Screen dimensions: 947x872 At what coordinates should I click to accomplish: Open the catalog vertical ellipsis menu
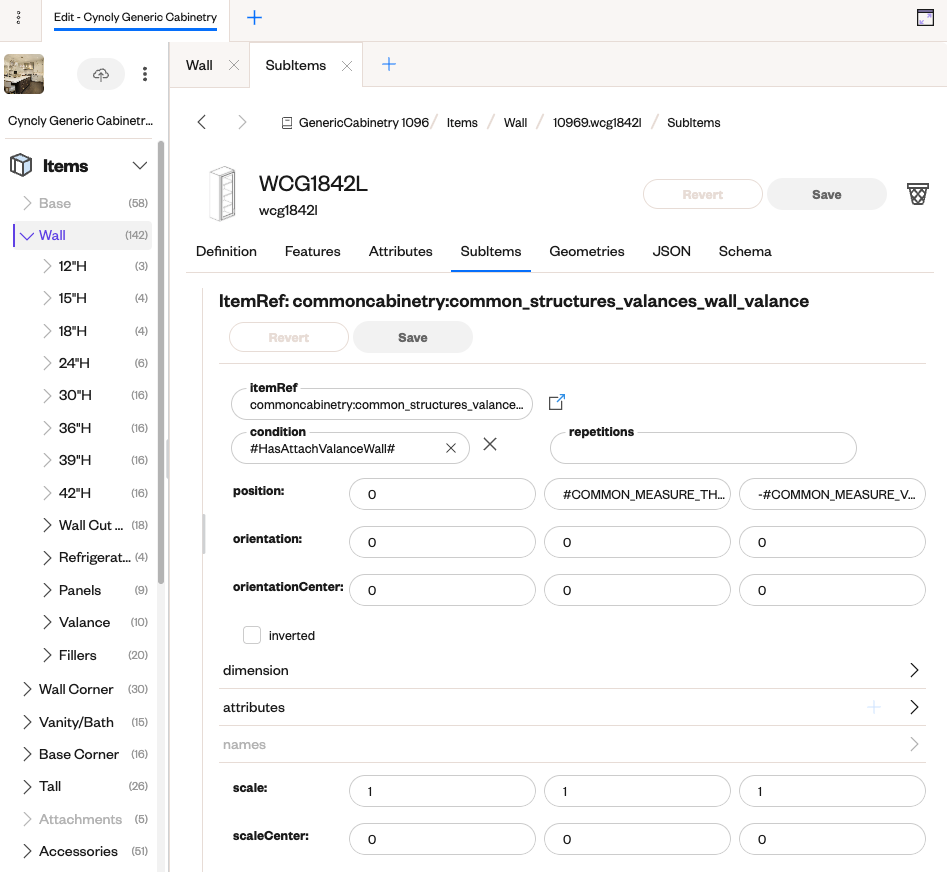(144, 74)
